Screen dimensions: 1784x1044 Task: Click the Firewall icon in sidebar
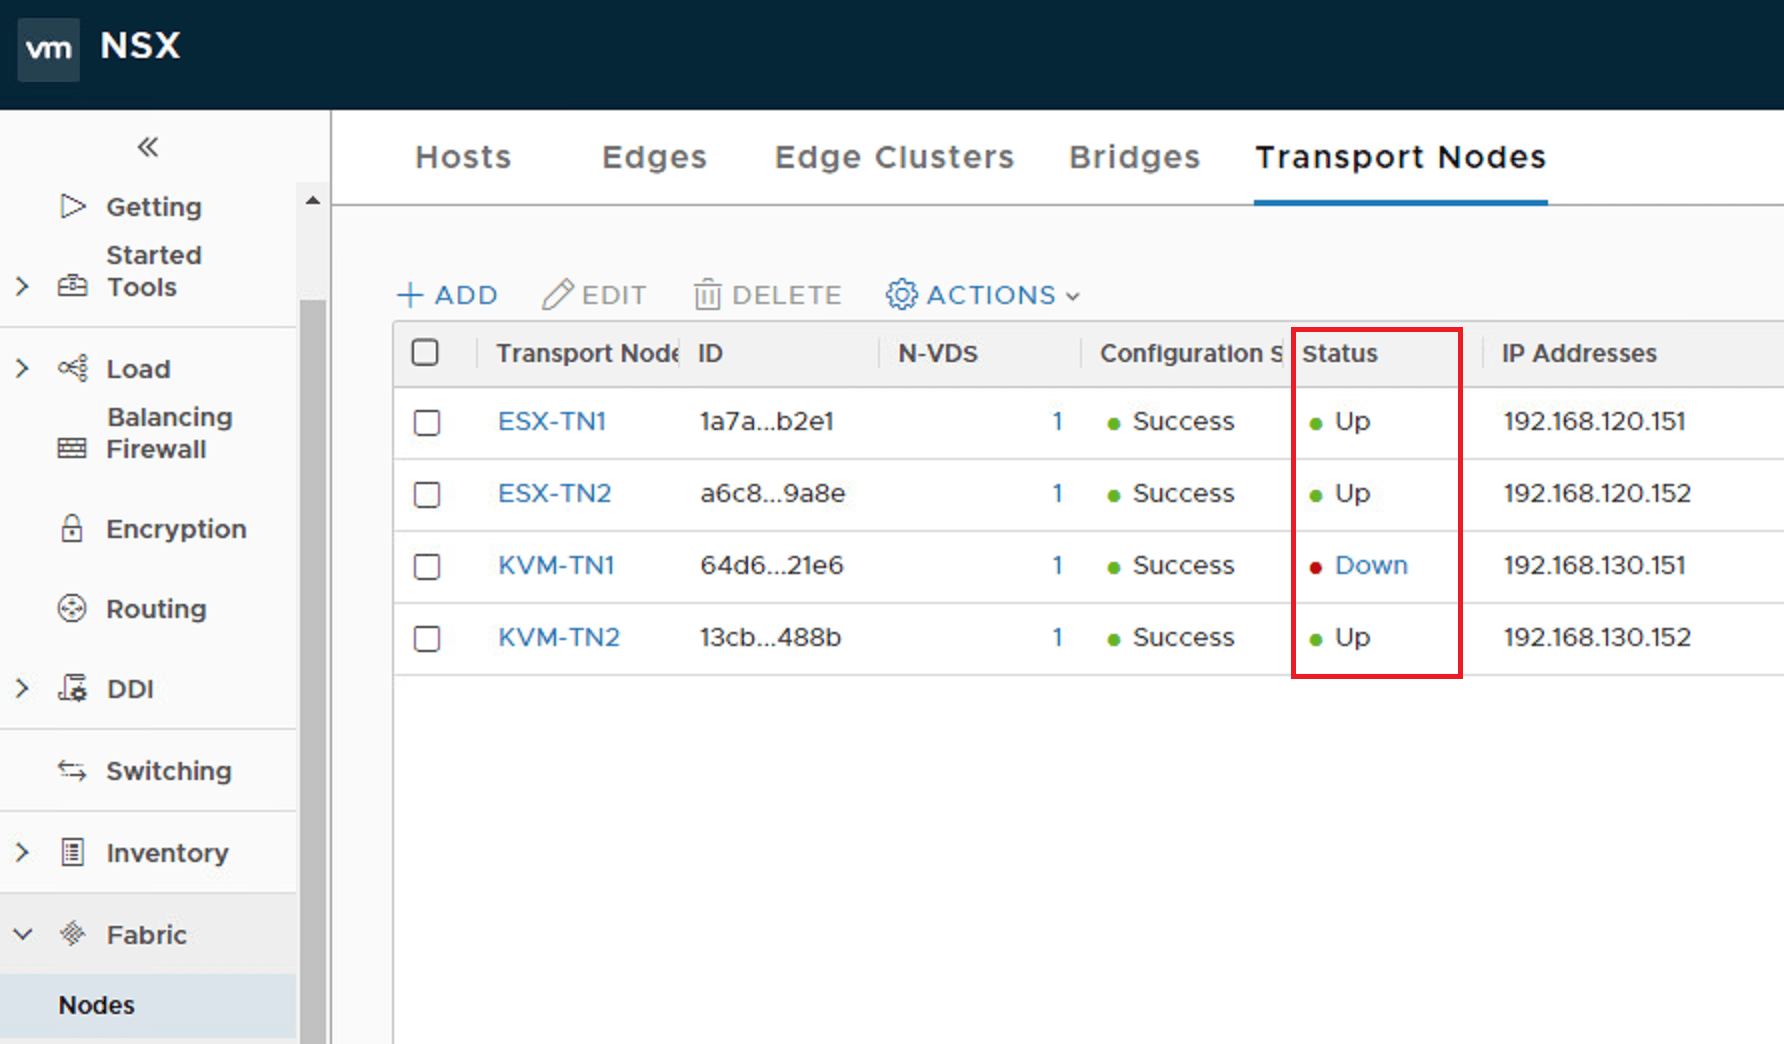pos(72,448)
